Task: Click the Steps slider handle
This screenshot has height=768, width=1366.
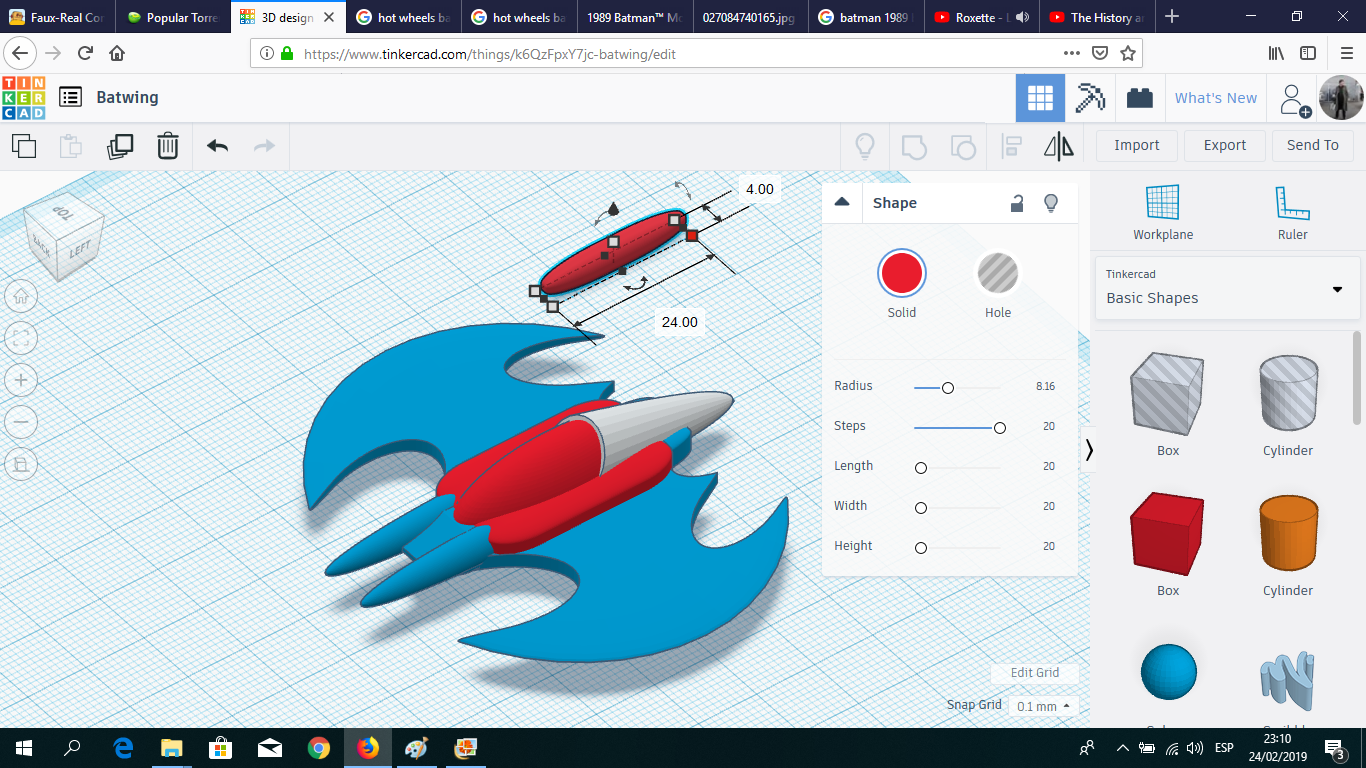Action: (1000, 428)
